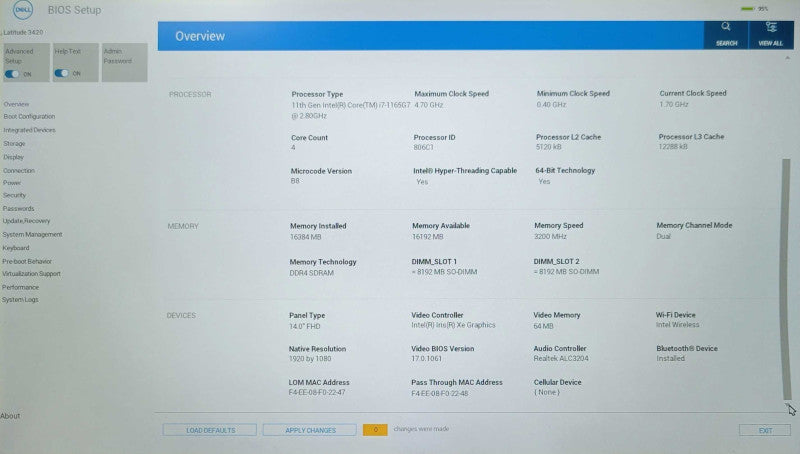The height and width of the screenshot is (454, 800).
Task: Click the Current Clock Speed 1.70 GHz value
Action: pyautogui.click(x=674, y=104)
